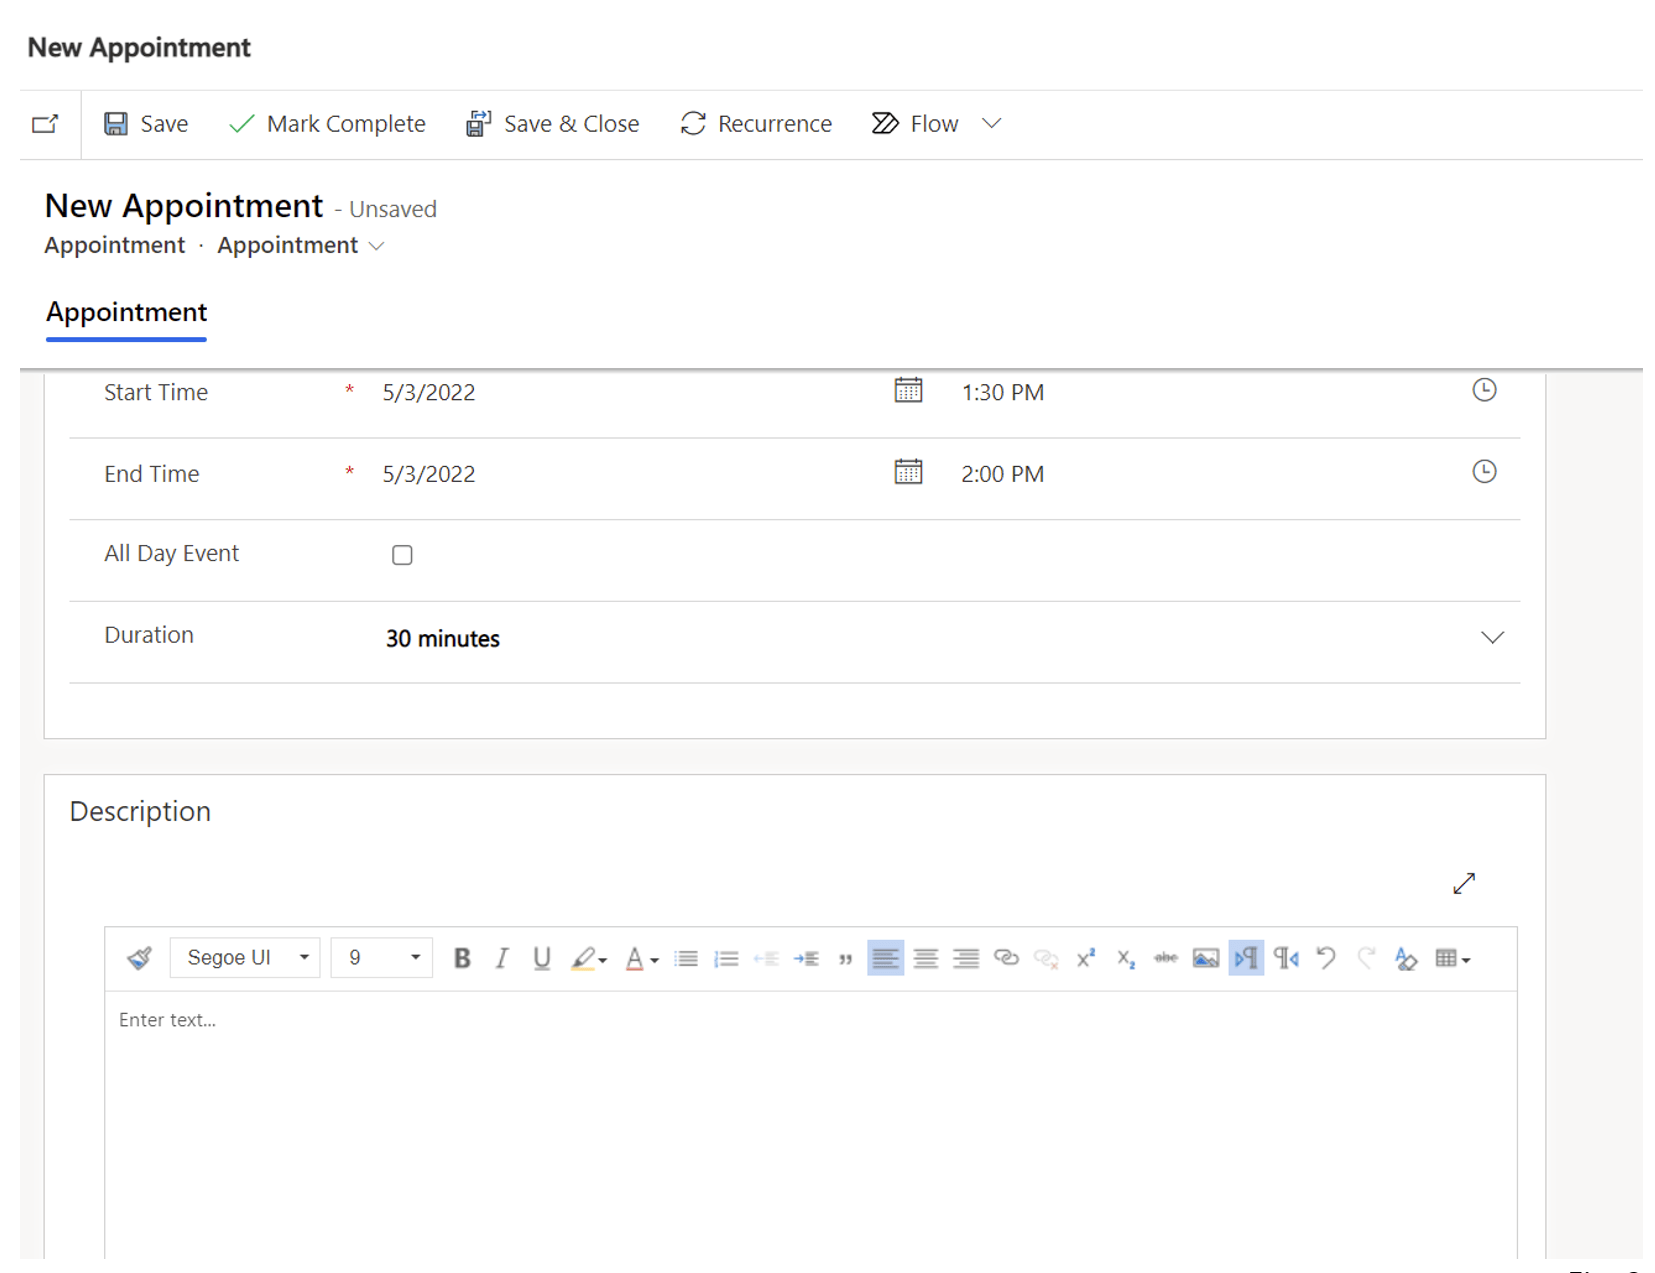The image size is (1655, 1273).
Task: Insert an image in the description
Action: [x=1205, y=957]
